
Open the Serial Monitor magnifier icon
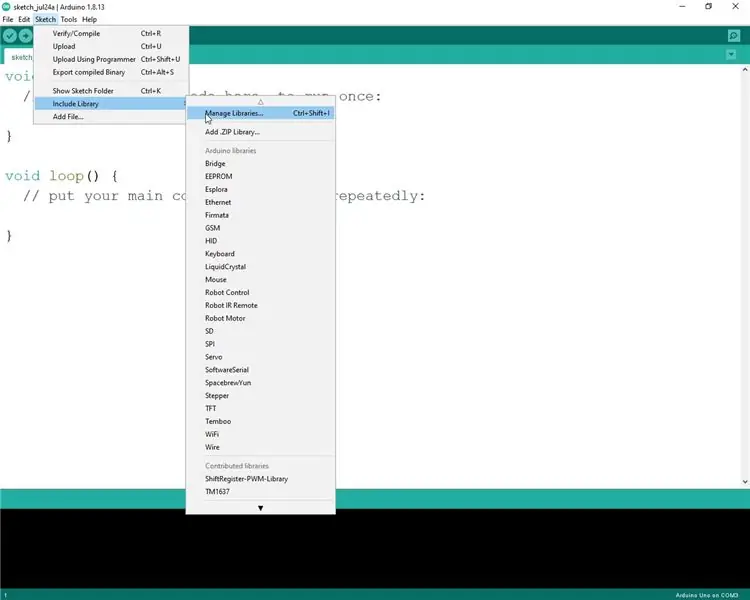(733, 36)
